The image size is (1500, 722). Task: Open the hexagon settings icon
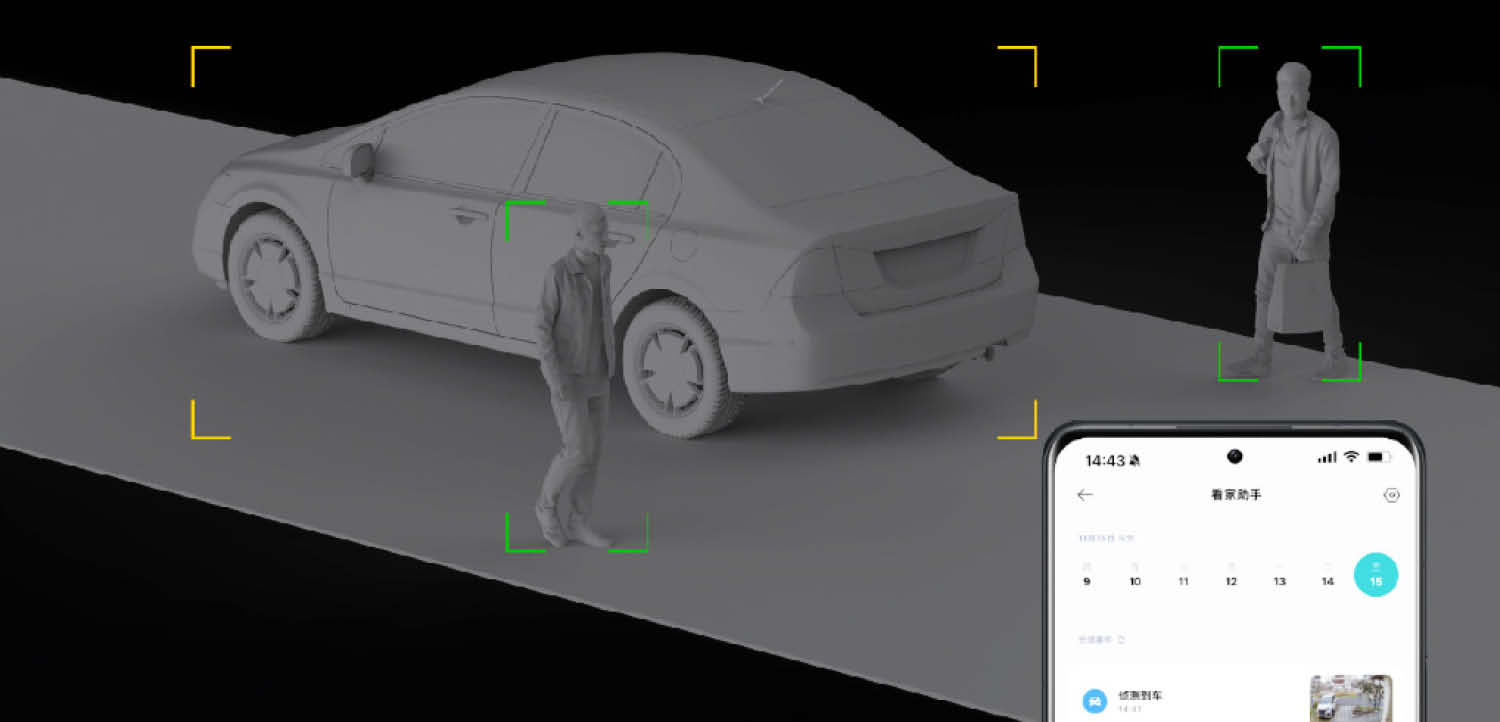click(x=1391, y=495)
